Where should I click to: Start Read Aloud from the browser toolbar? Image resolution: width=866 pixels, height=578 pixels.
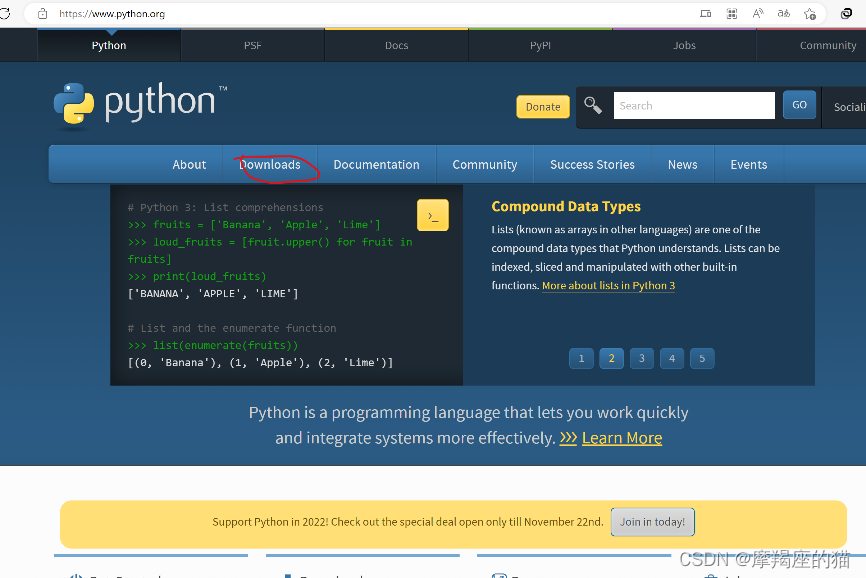tap(759, 13)
